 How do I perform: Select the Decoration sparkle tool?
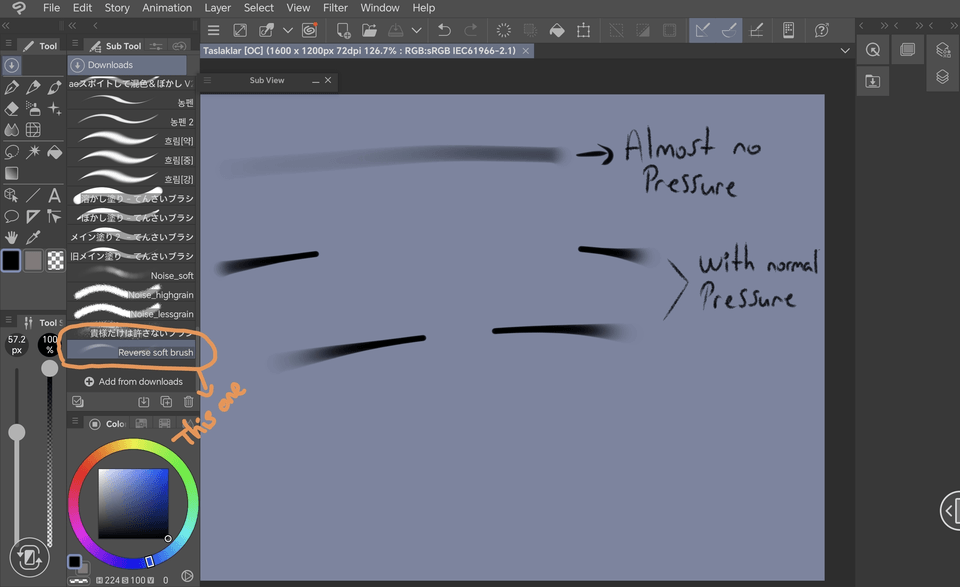tap(54, 109)
